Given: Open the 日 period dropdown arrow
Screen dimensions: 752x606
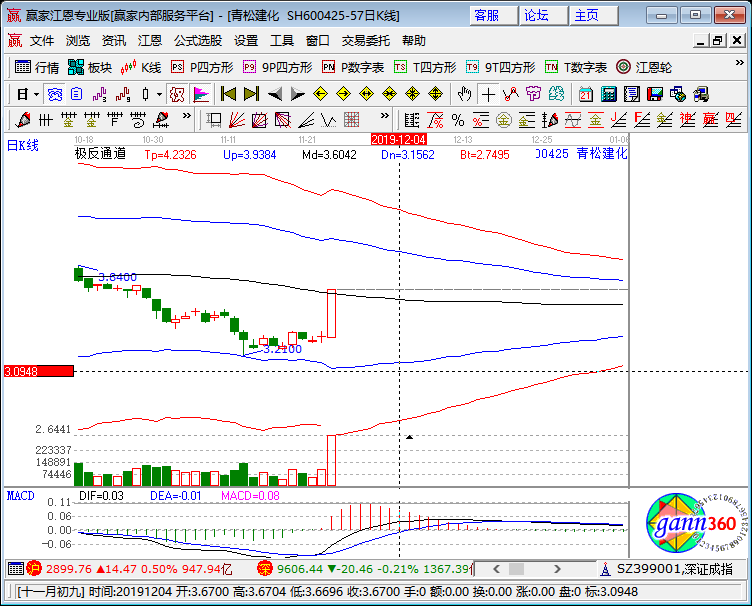Looking at the screenshot, I should click(37, 94).
